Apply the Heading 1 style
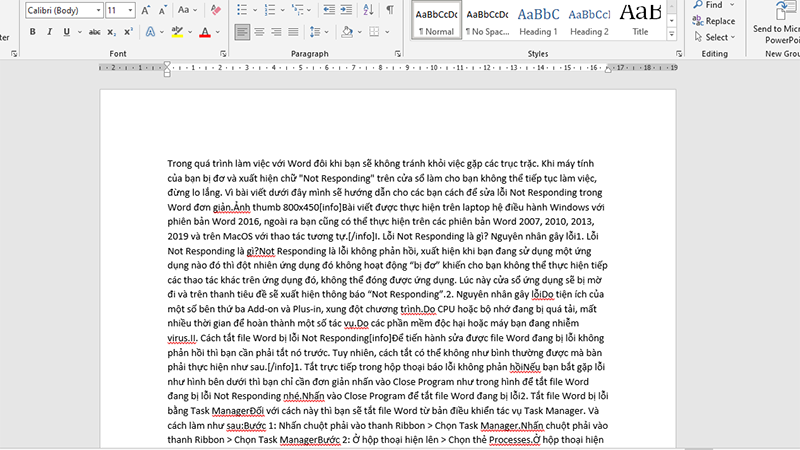This screenshot has width=800, height=450. pyautogui.click(x=540, y=20)
